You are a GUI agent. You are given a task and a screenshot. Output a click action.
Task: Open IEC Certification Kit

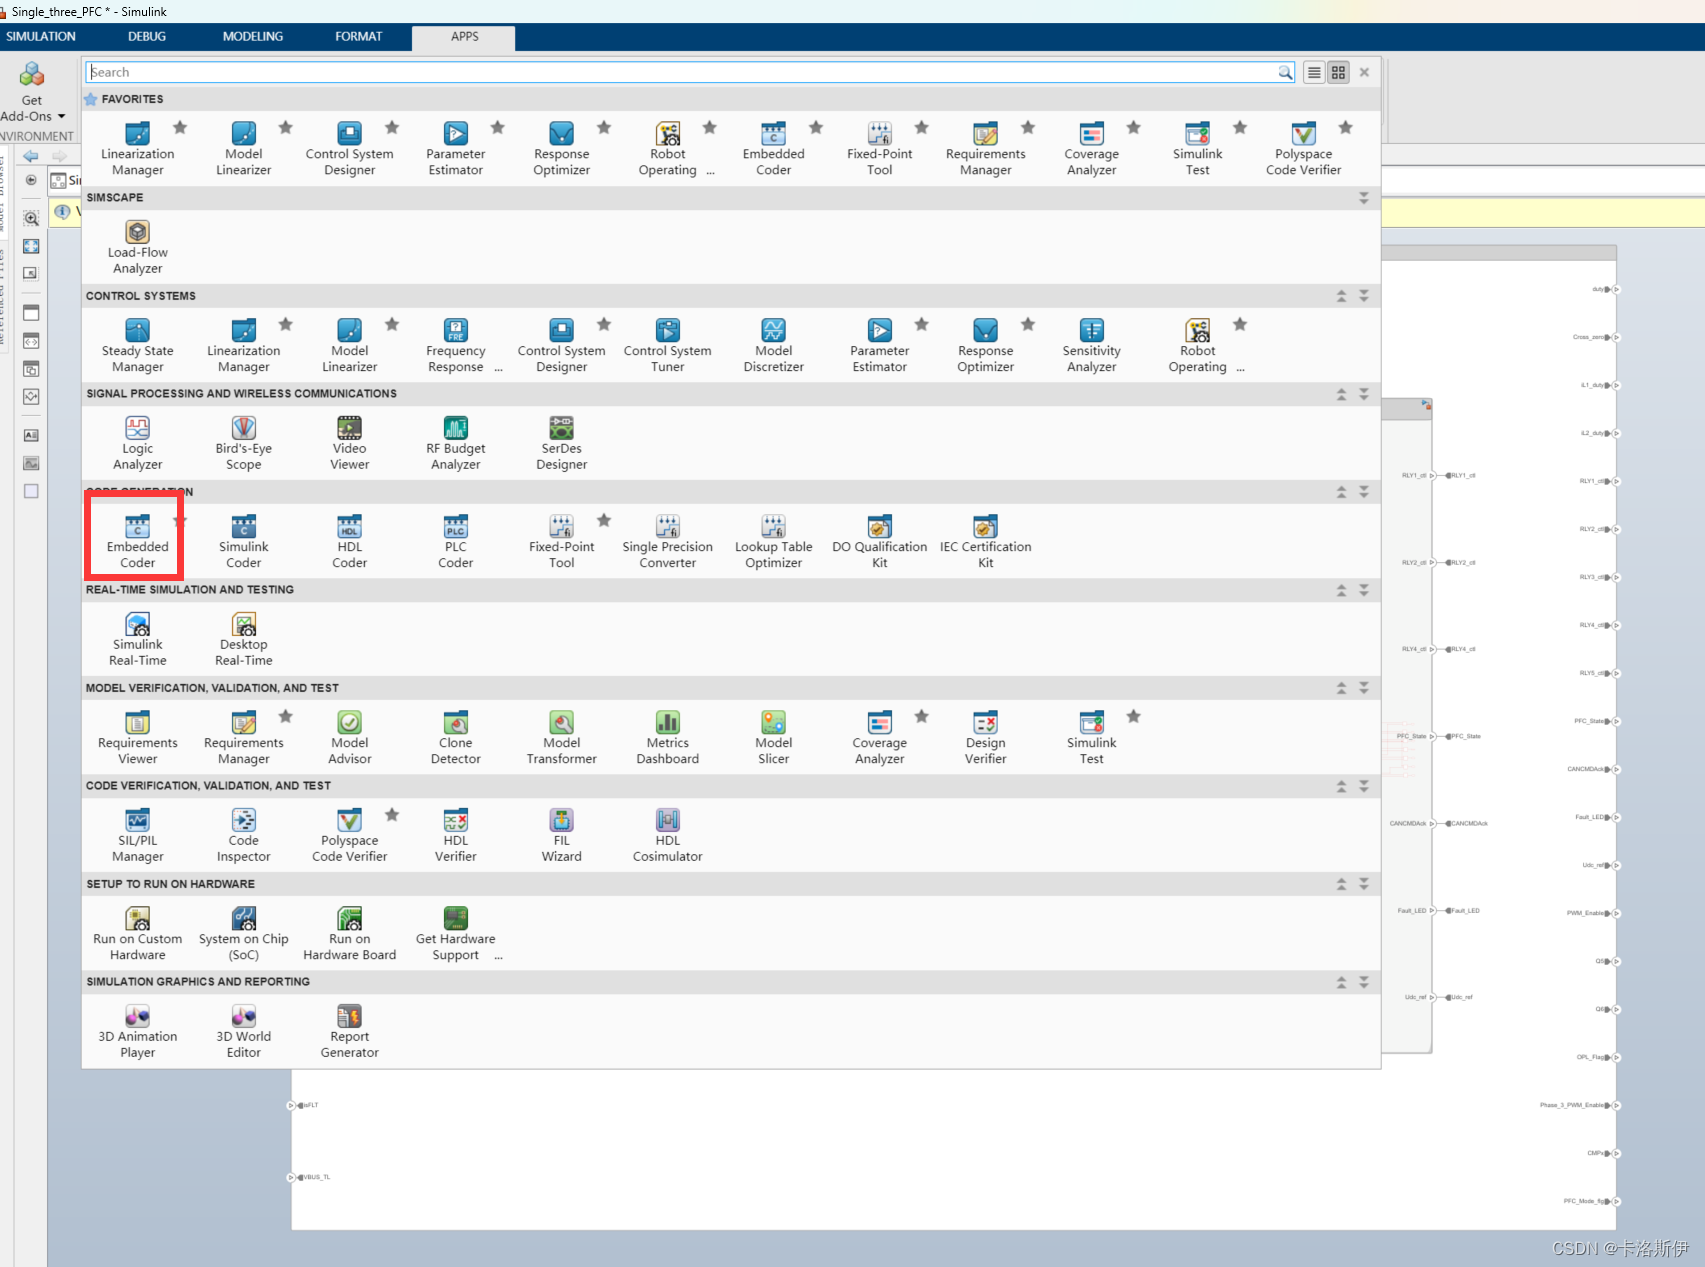coord(985,541)
